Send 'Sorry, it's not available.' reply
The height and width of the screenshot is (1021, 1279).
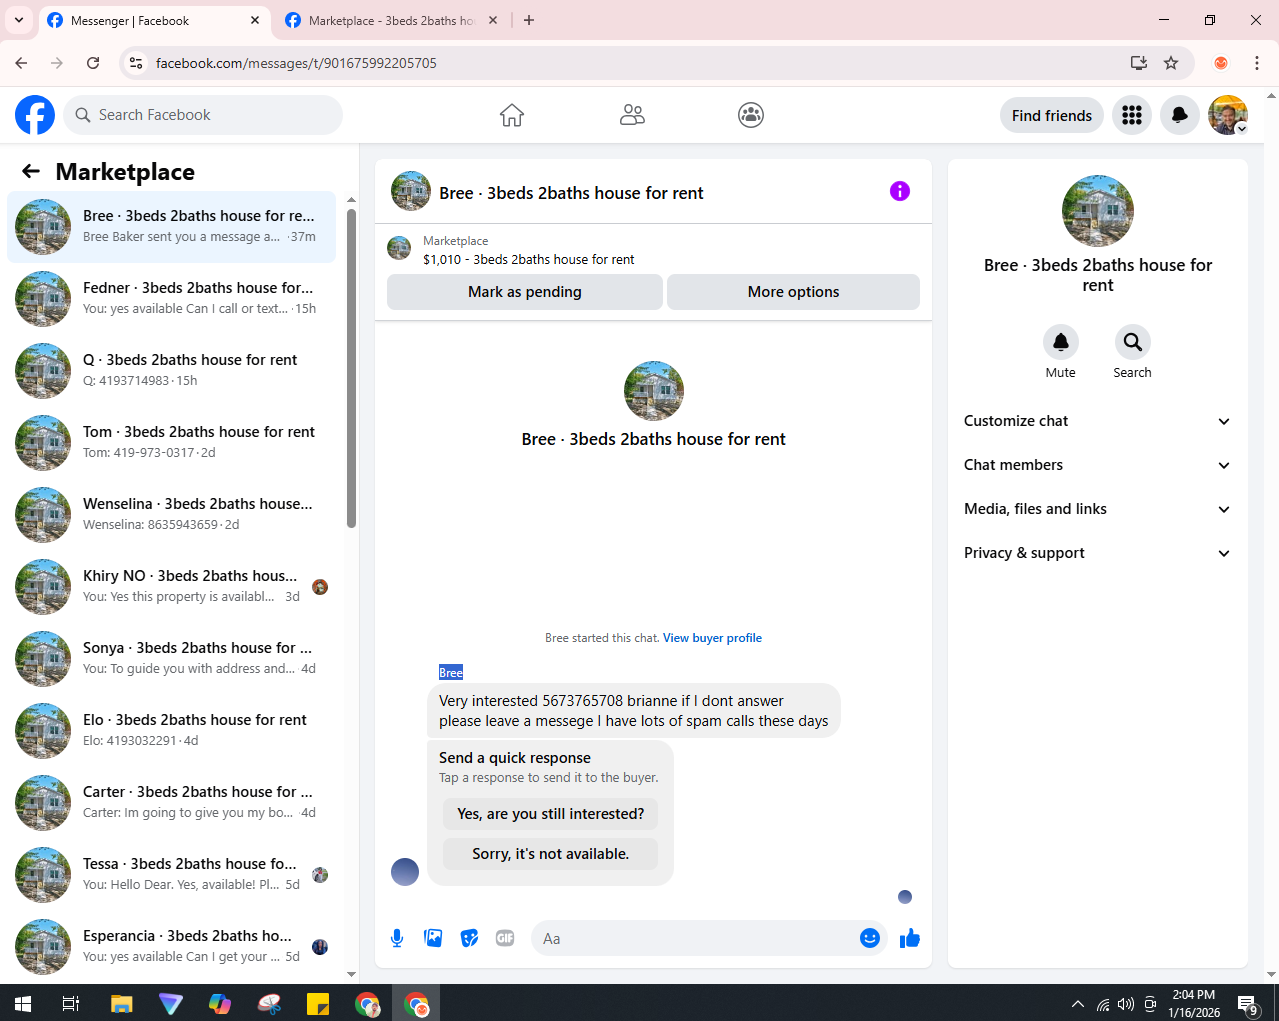[x=551, y=854]
